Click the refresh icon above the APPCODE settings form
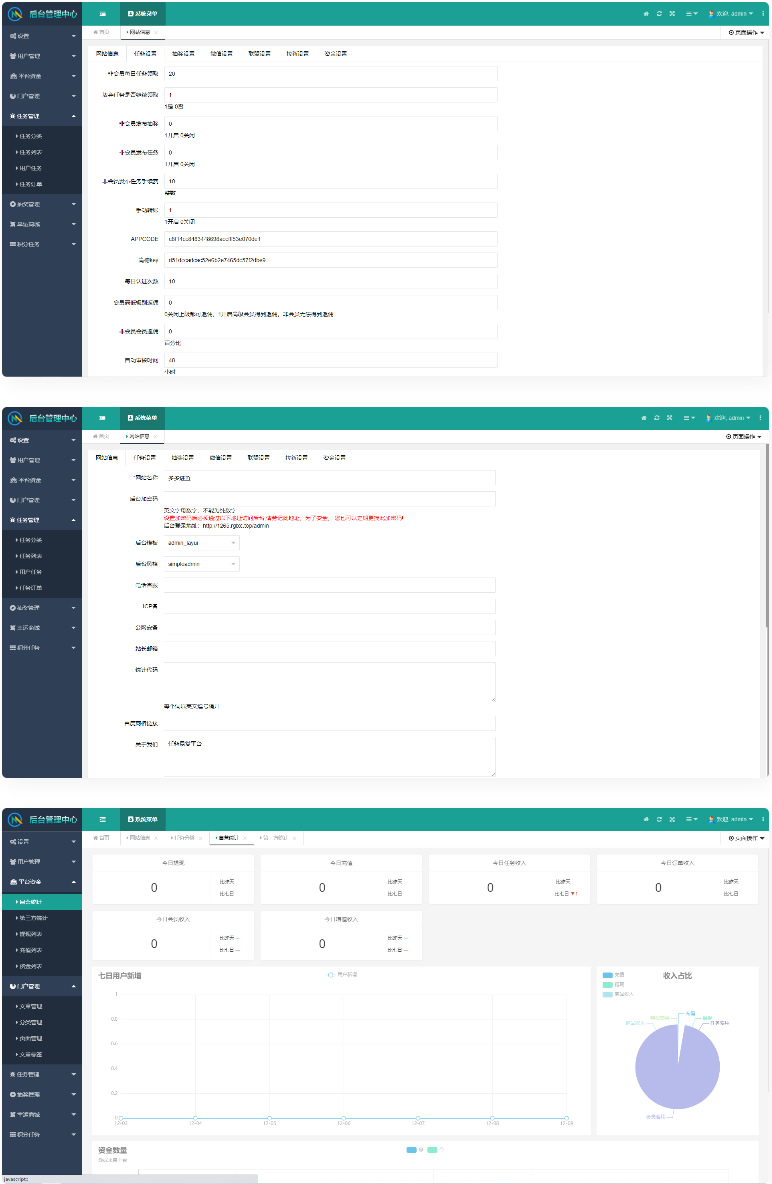The image size is (772, 1184). point(658,15)
